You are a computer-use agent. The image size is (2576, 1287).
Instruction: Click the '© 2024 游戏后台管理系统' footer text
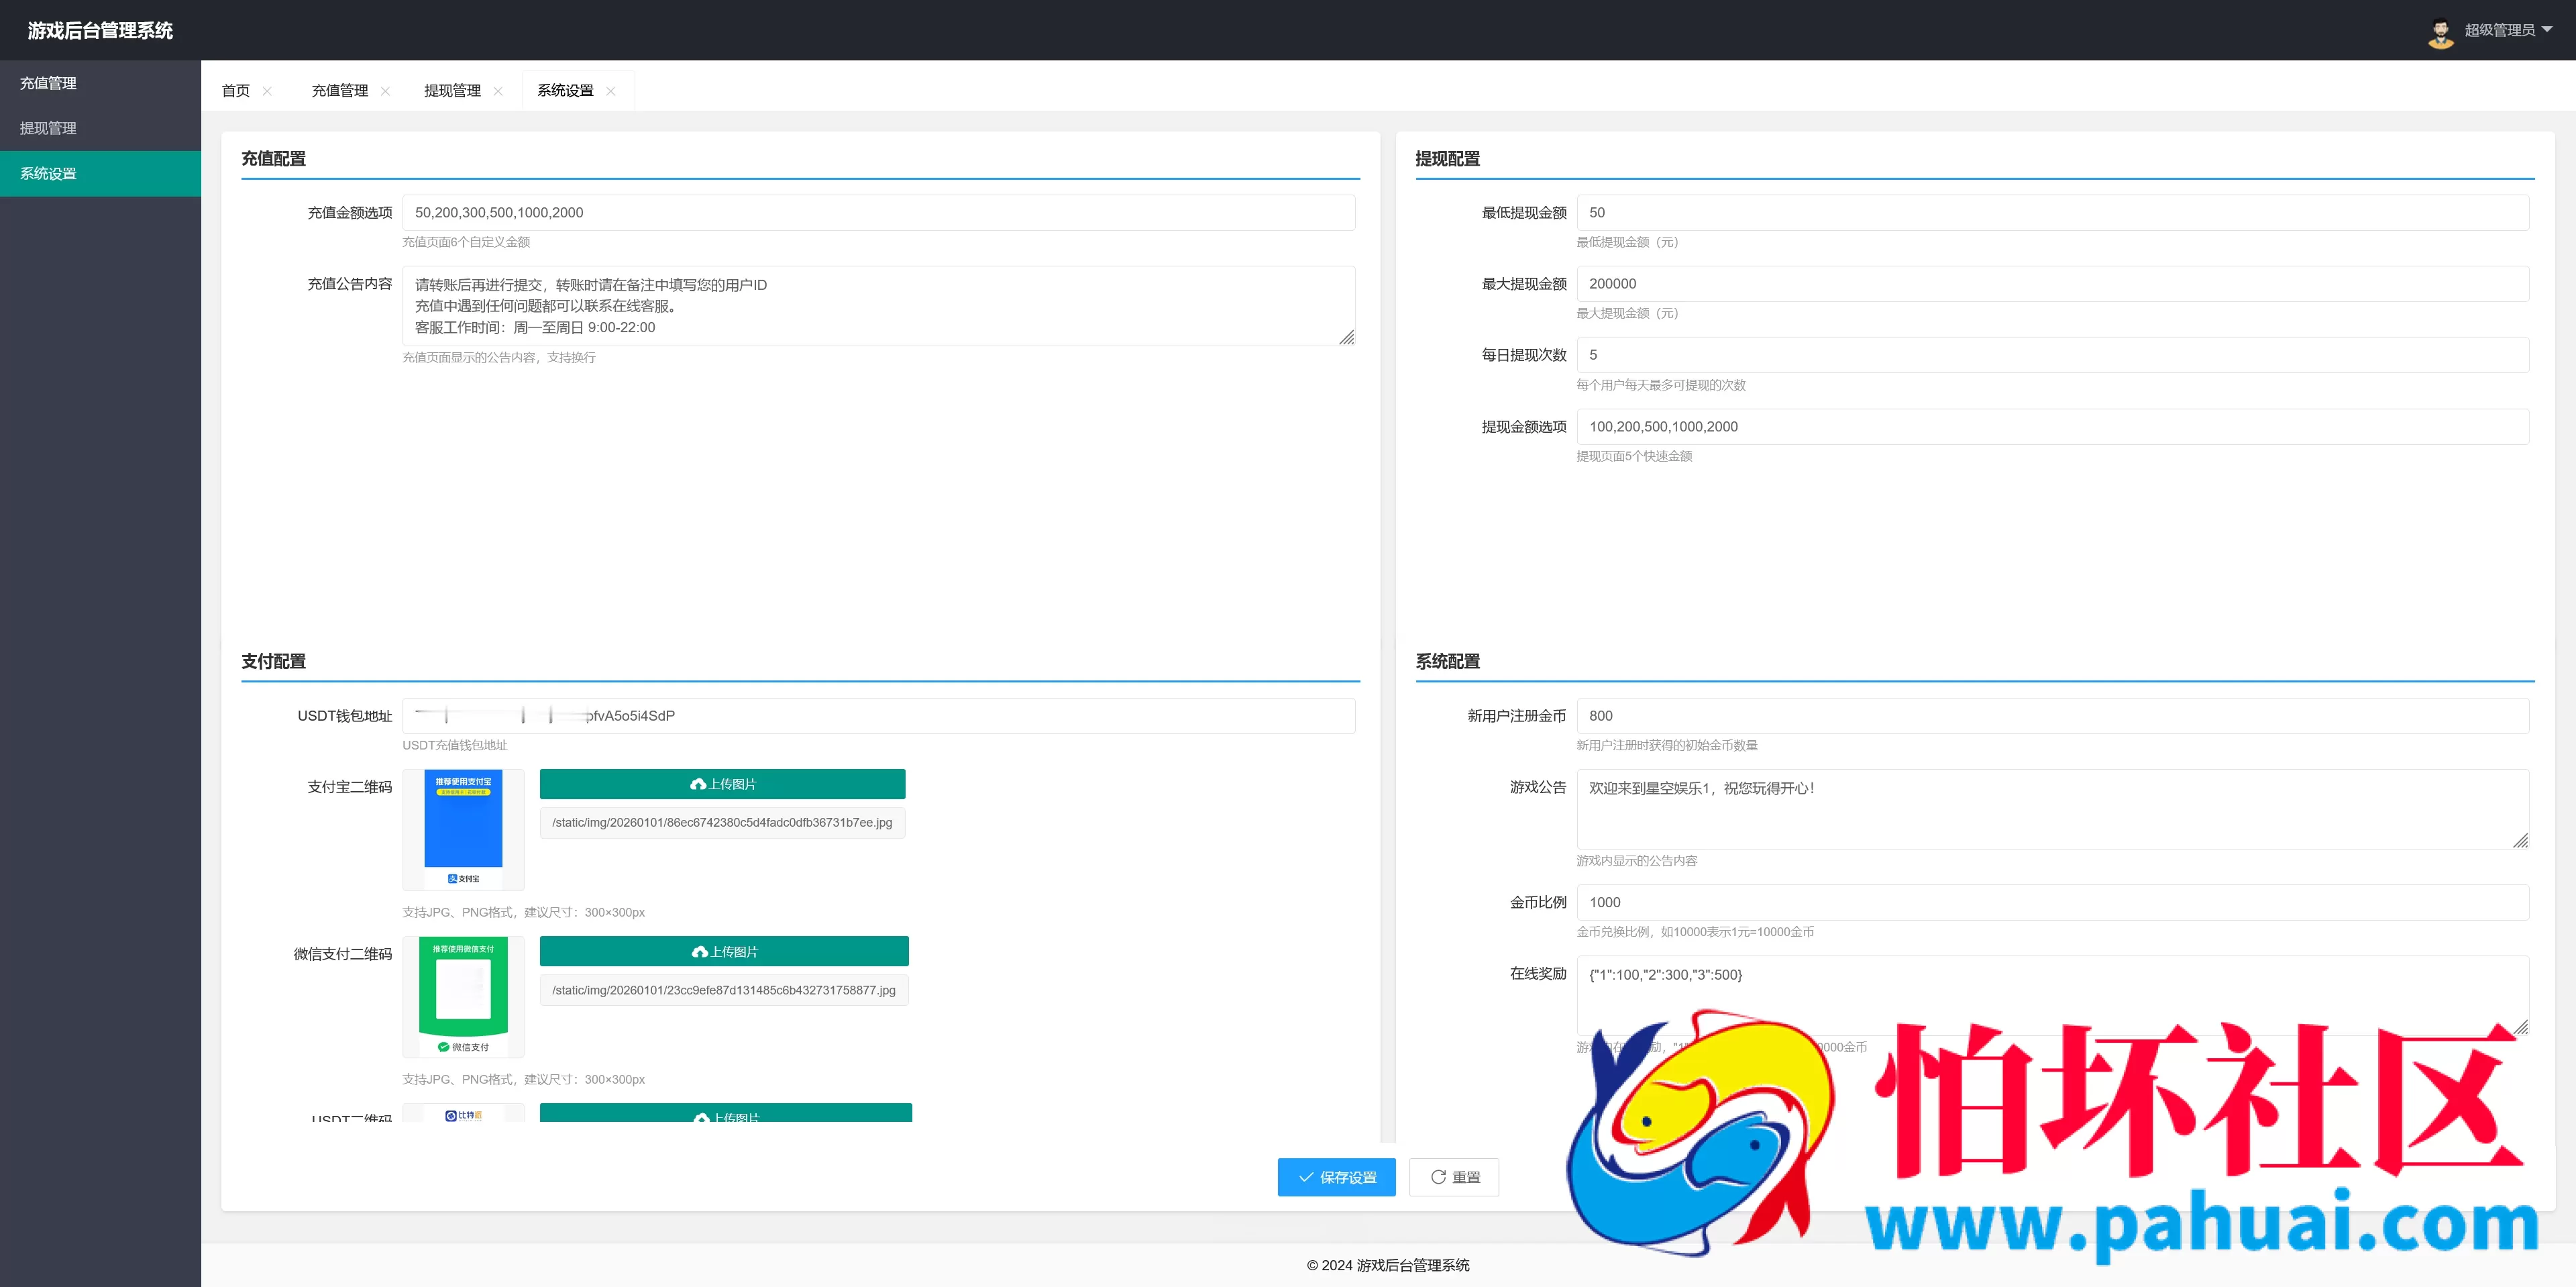point(1388,1265)
